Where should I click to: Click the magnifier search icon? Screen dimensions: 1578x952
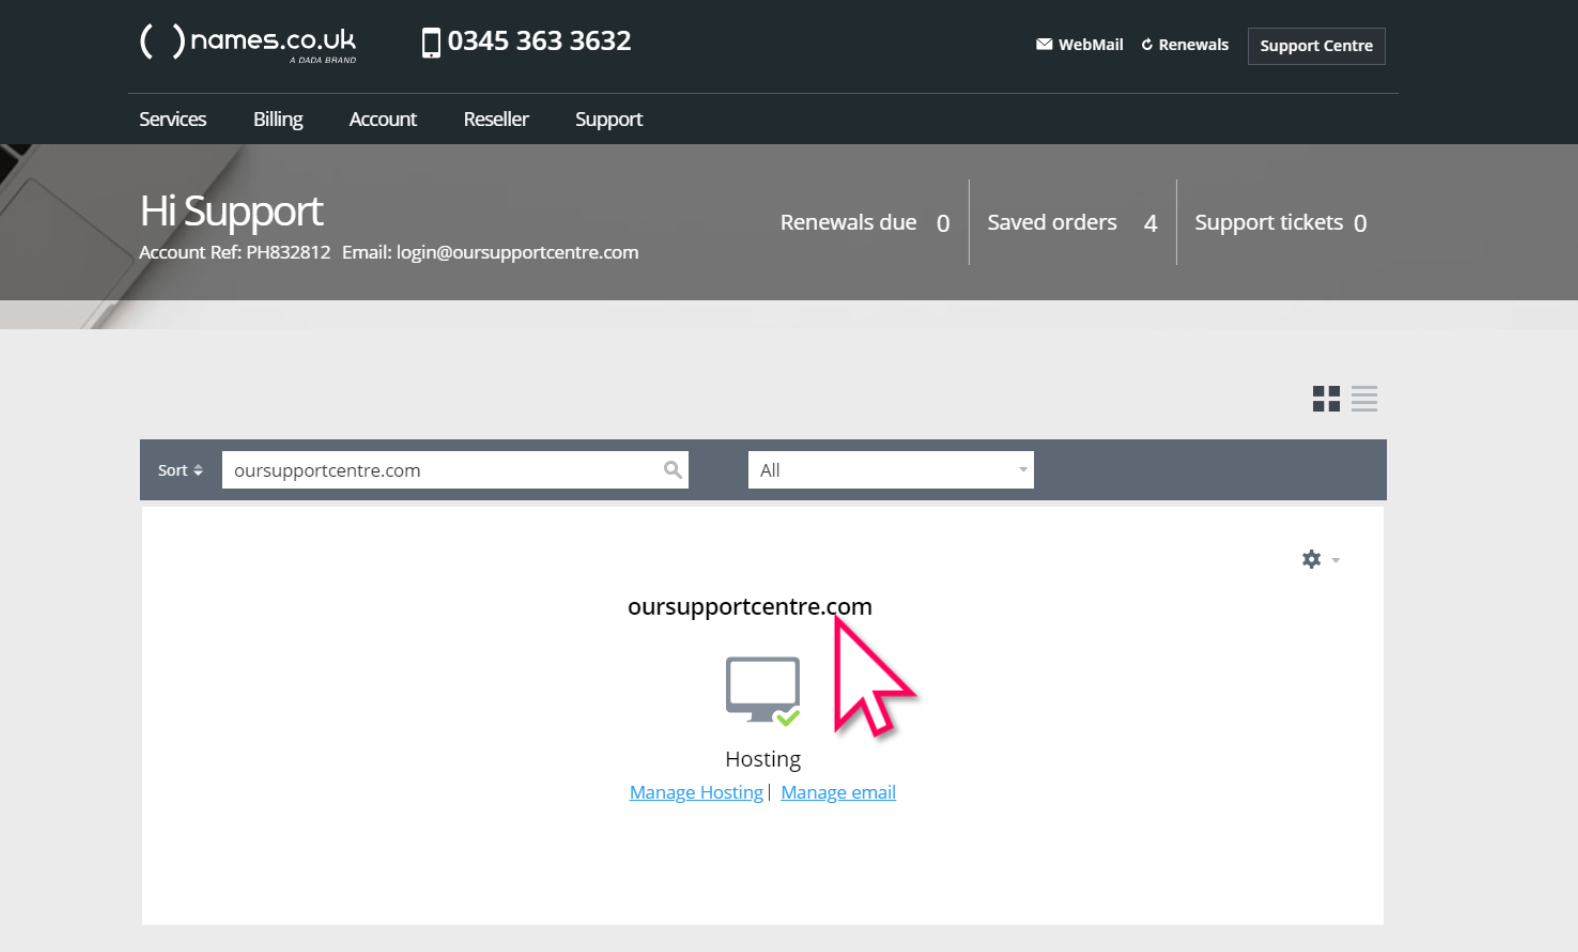click(x=673, y=470)
